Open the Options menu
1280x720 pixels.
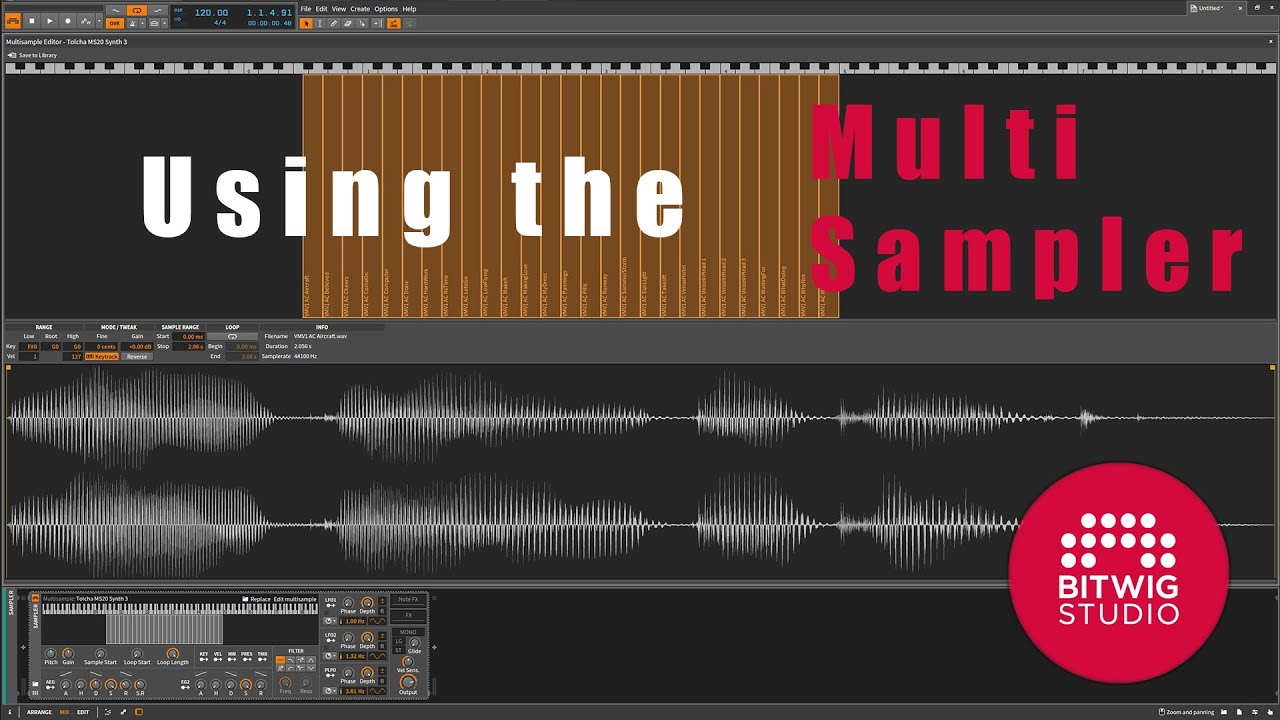[x=386, y=9]
